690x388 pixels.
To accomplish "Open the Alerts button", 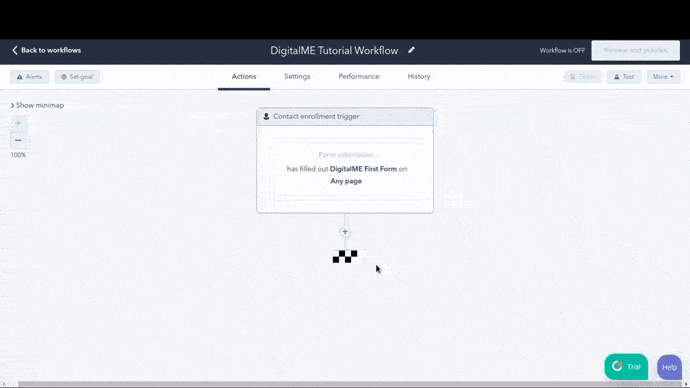I will pos(30,77).
